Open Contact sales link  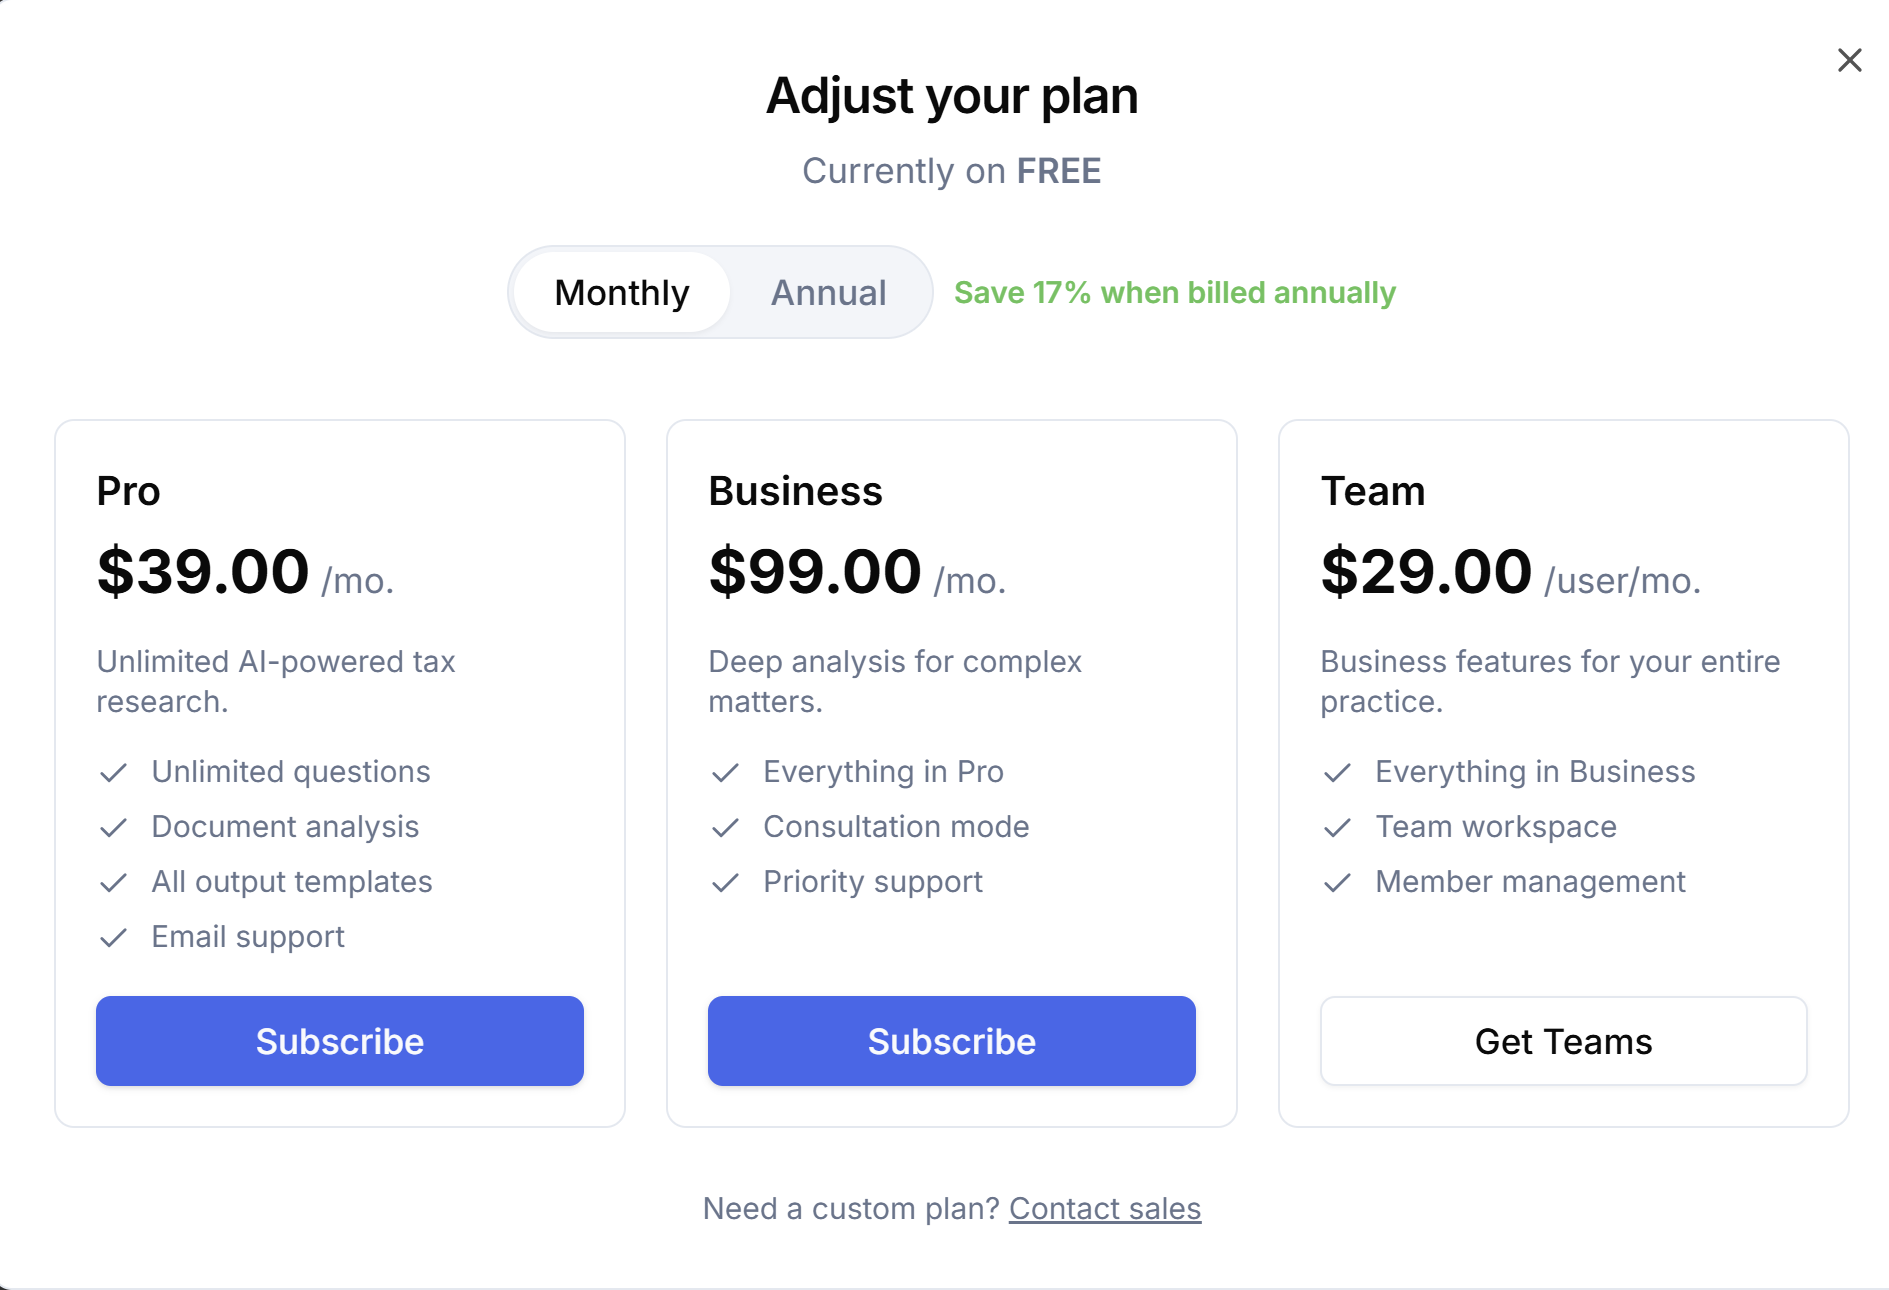click(x=1104, y=1208)
